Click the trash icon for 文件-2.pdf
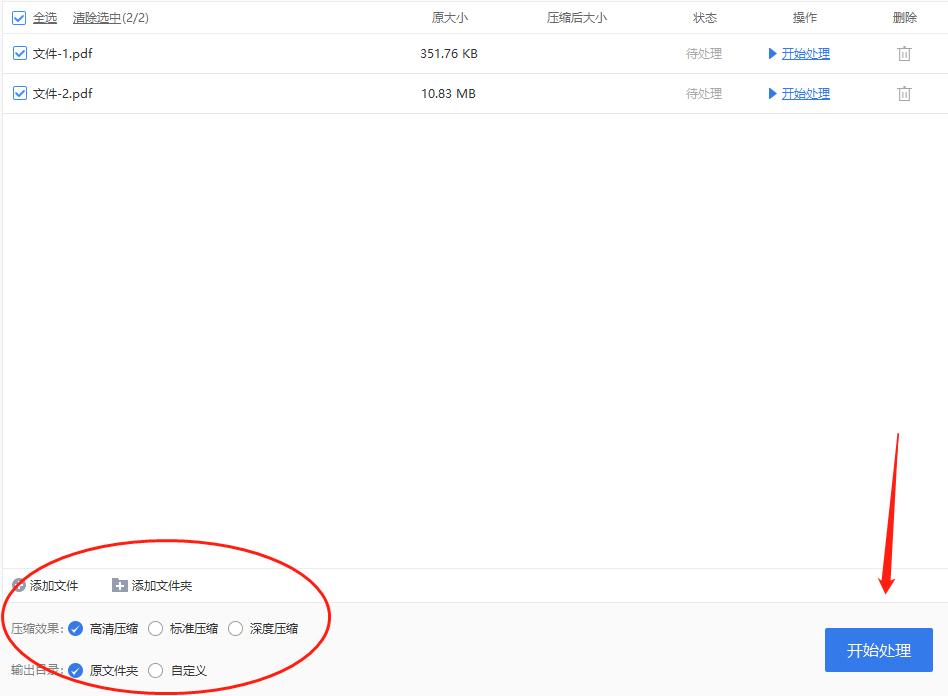Image resolution: width=948 pixels, height=696 pixels. (904, 93)
